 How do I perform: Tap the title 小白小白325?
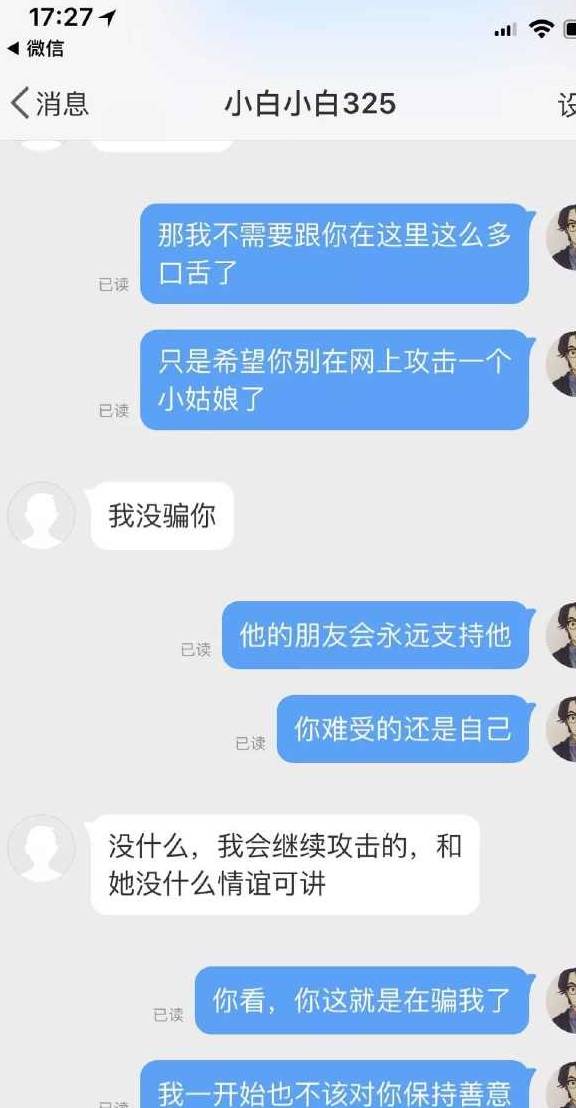(310, 104)
